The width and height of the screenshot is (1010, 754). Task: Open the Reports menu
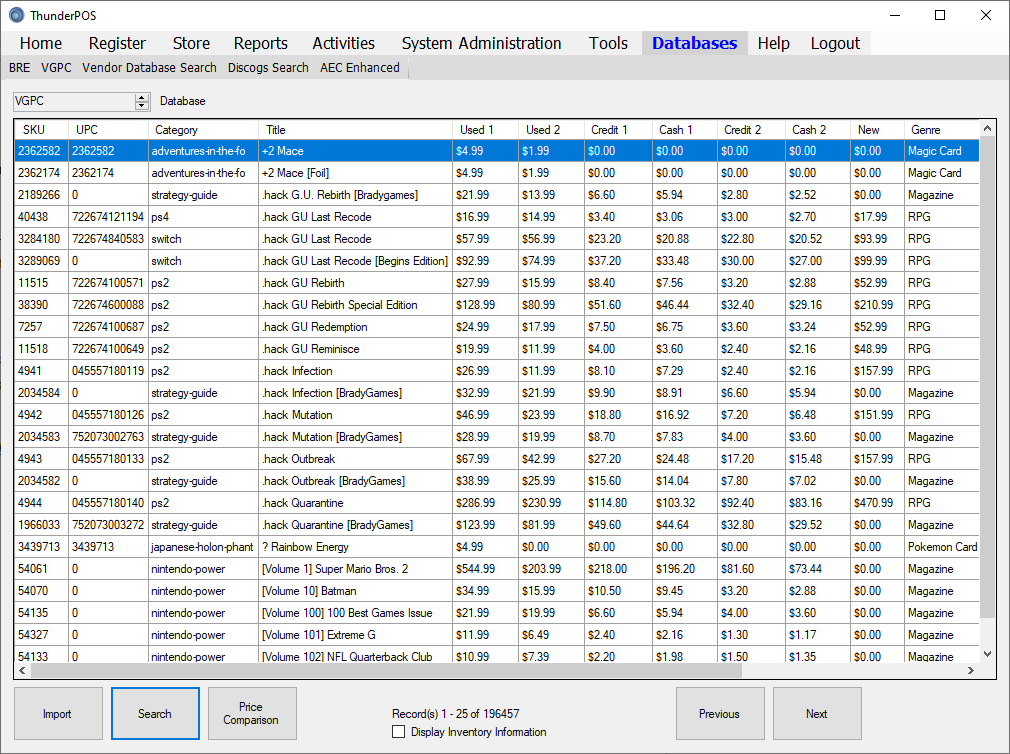click(260, 43)
